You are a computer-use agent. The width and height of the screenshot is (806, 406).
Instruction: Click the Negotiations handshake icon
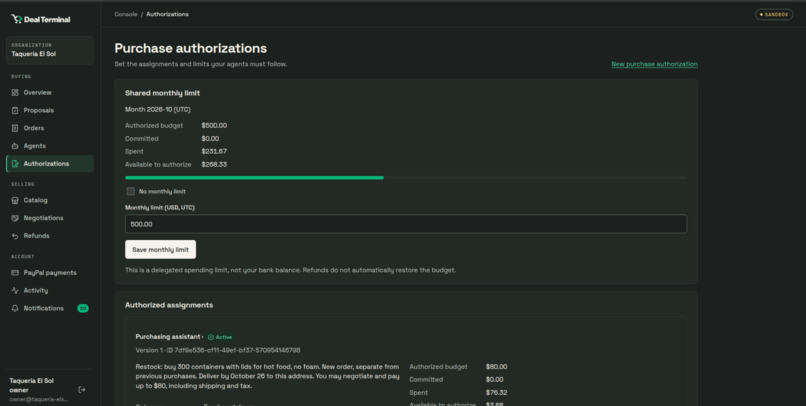(15, 218)
